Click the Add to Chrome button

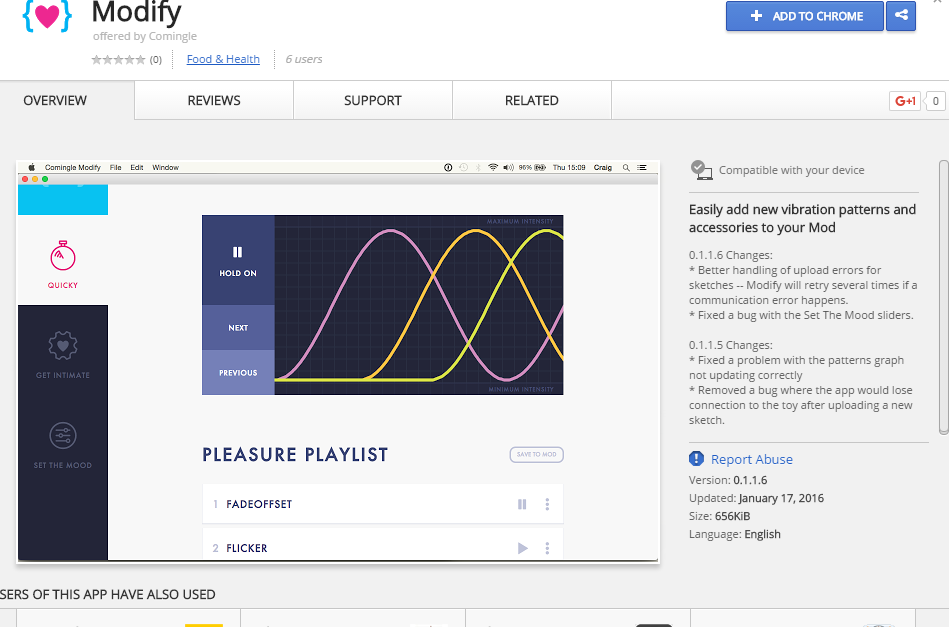tap(804, 16)
